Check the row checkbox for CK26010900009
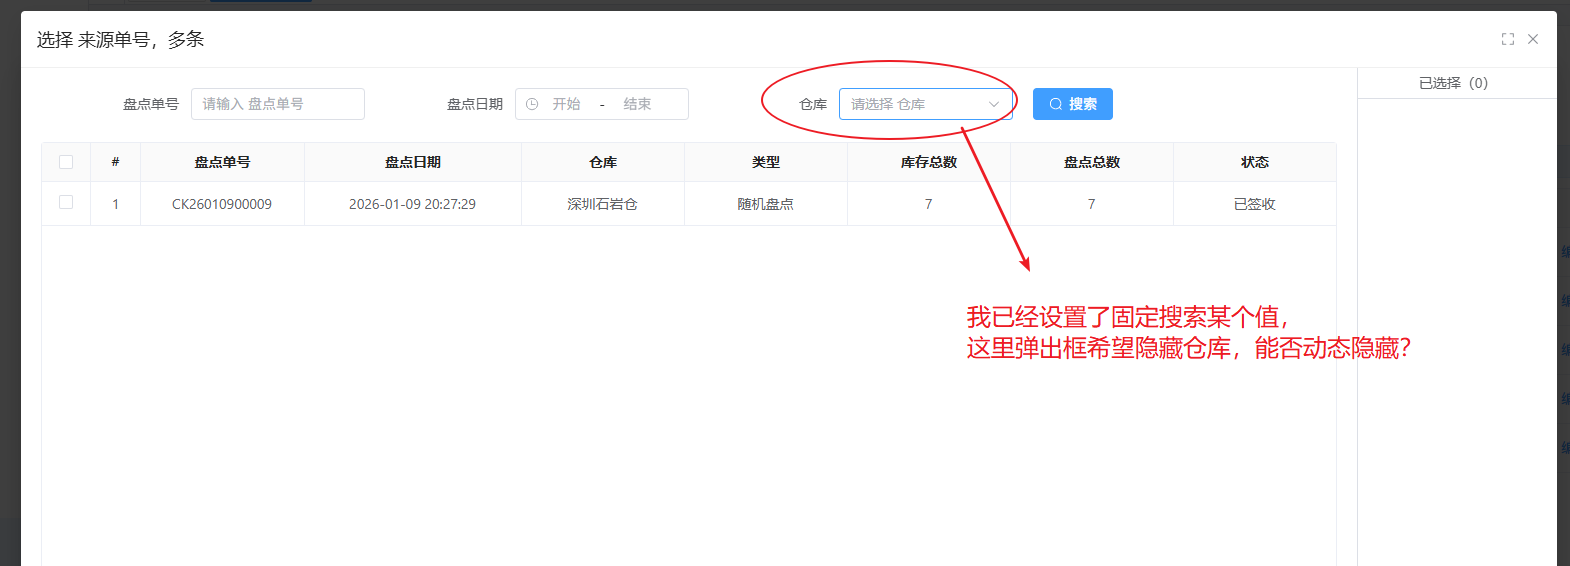 pos(66,203)
